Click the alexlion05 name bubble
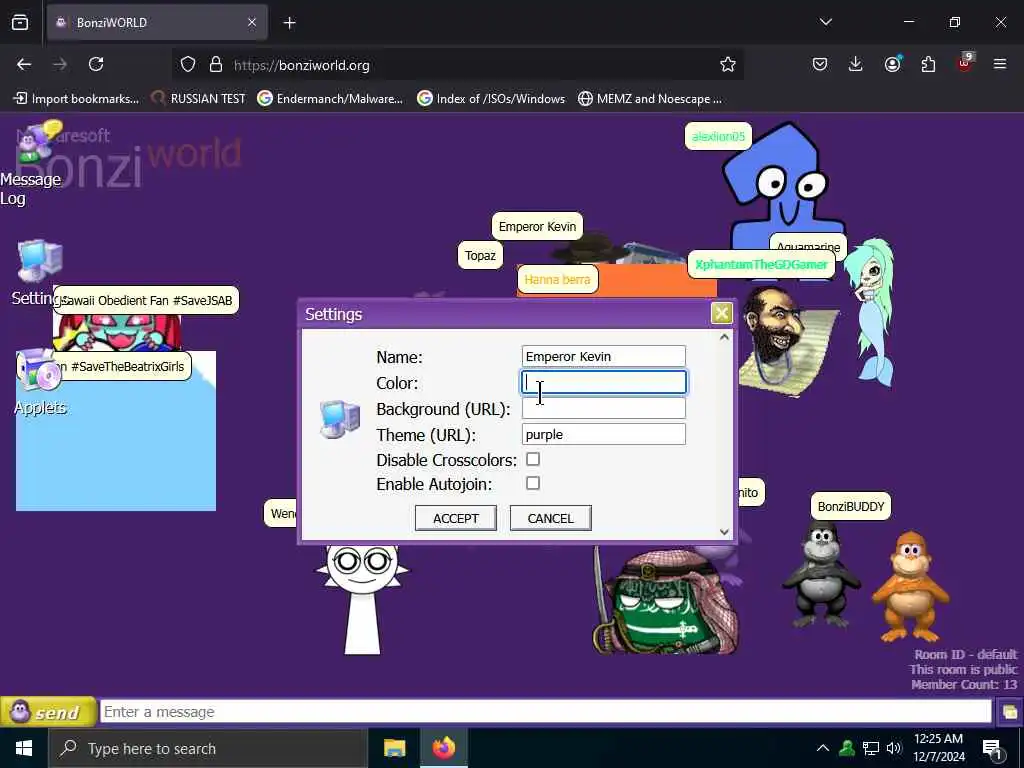This screenshot has width=1024, height=768. click(x=718, y=136)
